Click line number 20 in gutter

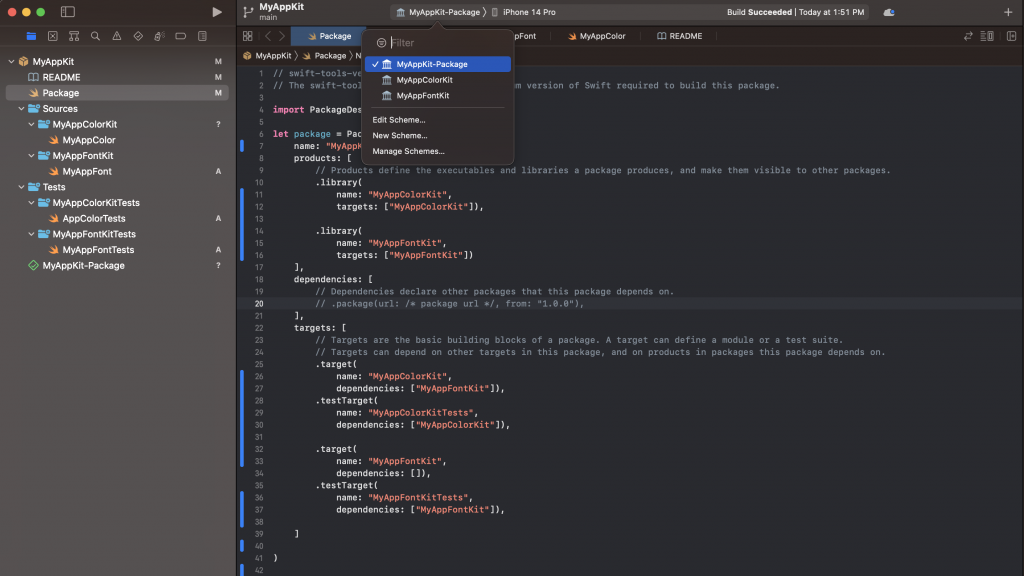(259, 304)
